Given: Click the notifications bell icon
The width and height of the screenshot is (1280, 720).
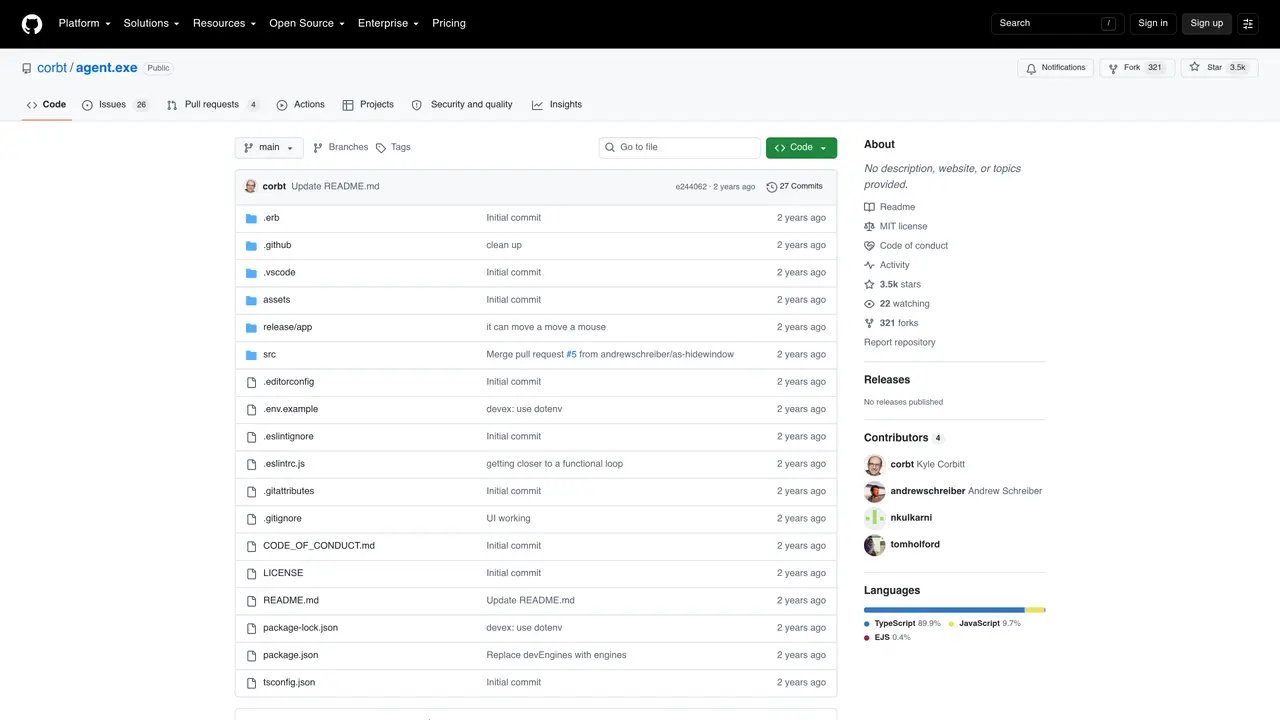Looking at the screenshot, I should (1033, 68).
